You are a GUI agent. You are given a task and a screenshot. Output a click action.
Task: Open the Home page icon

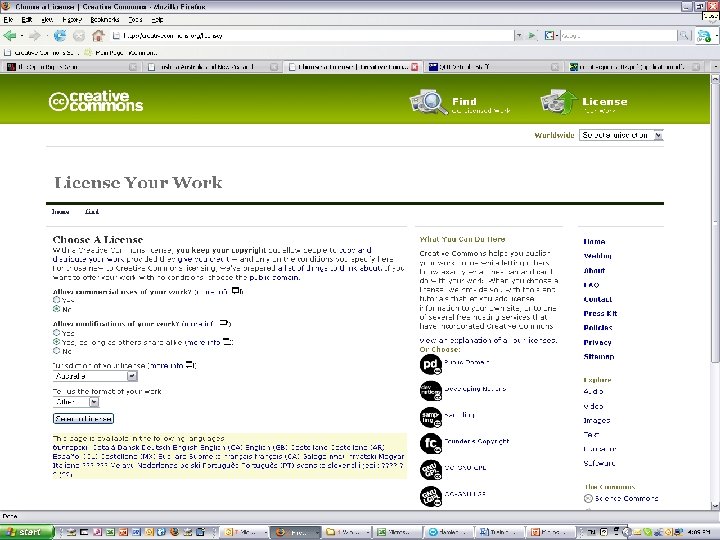tap(98, 35)
